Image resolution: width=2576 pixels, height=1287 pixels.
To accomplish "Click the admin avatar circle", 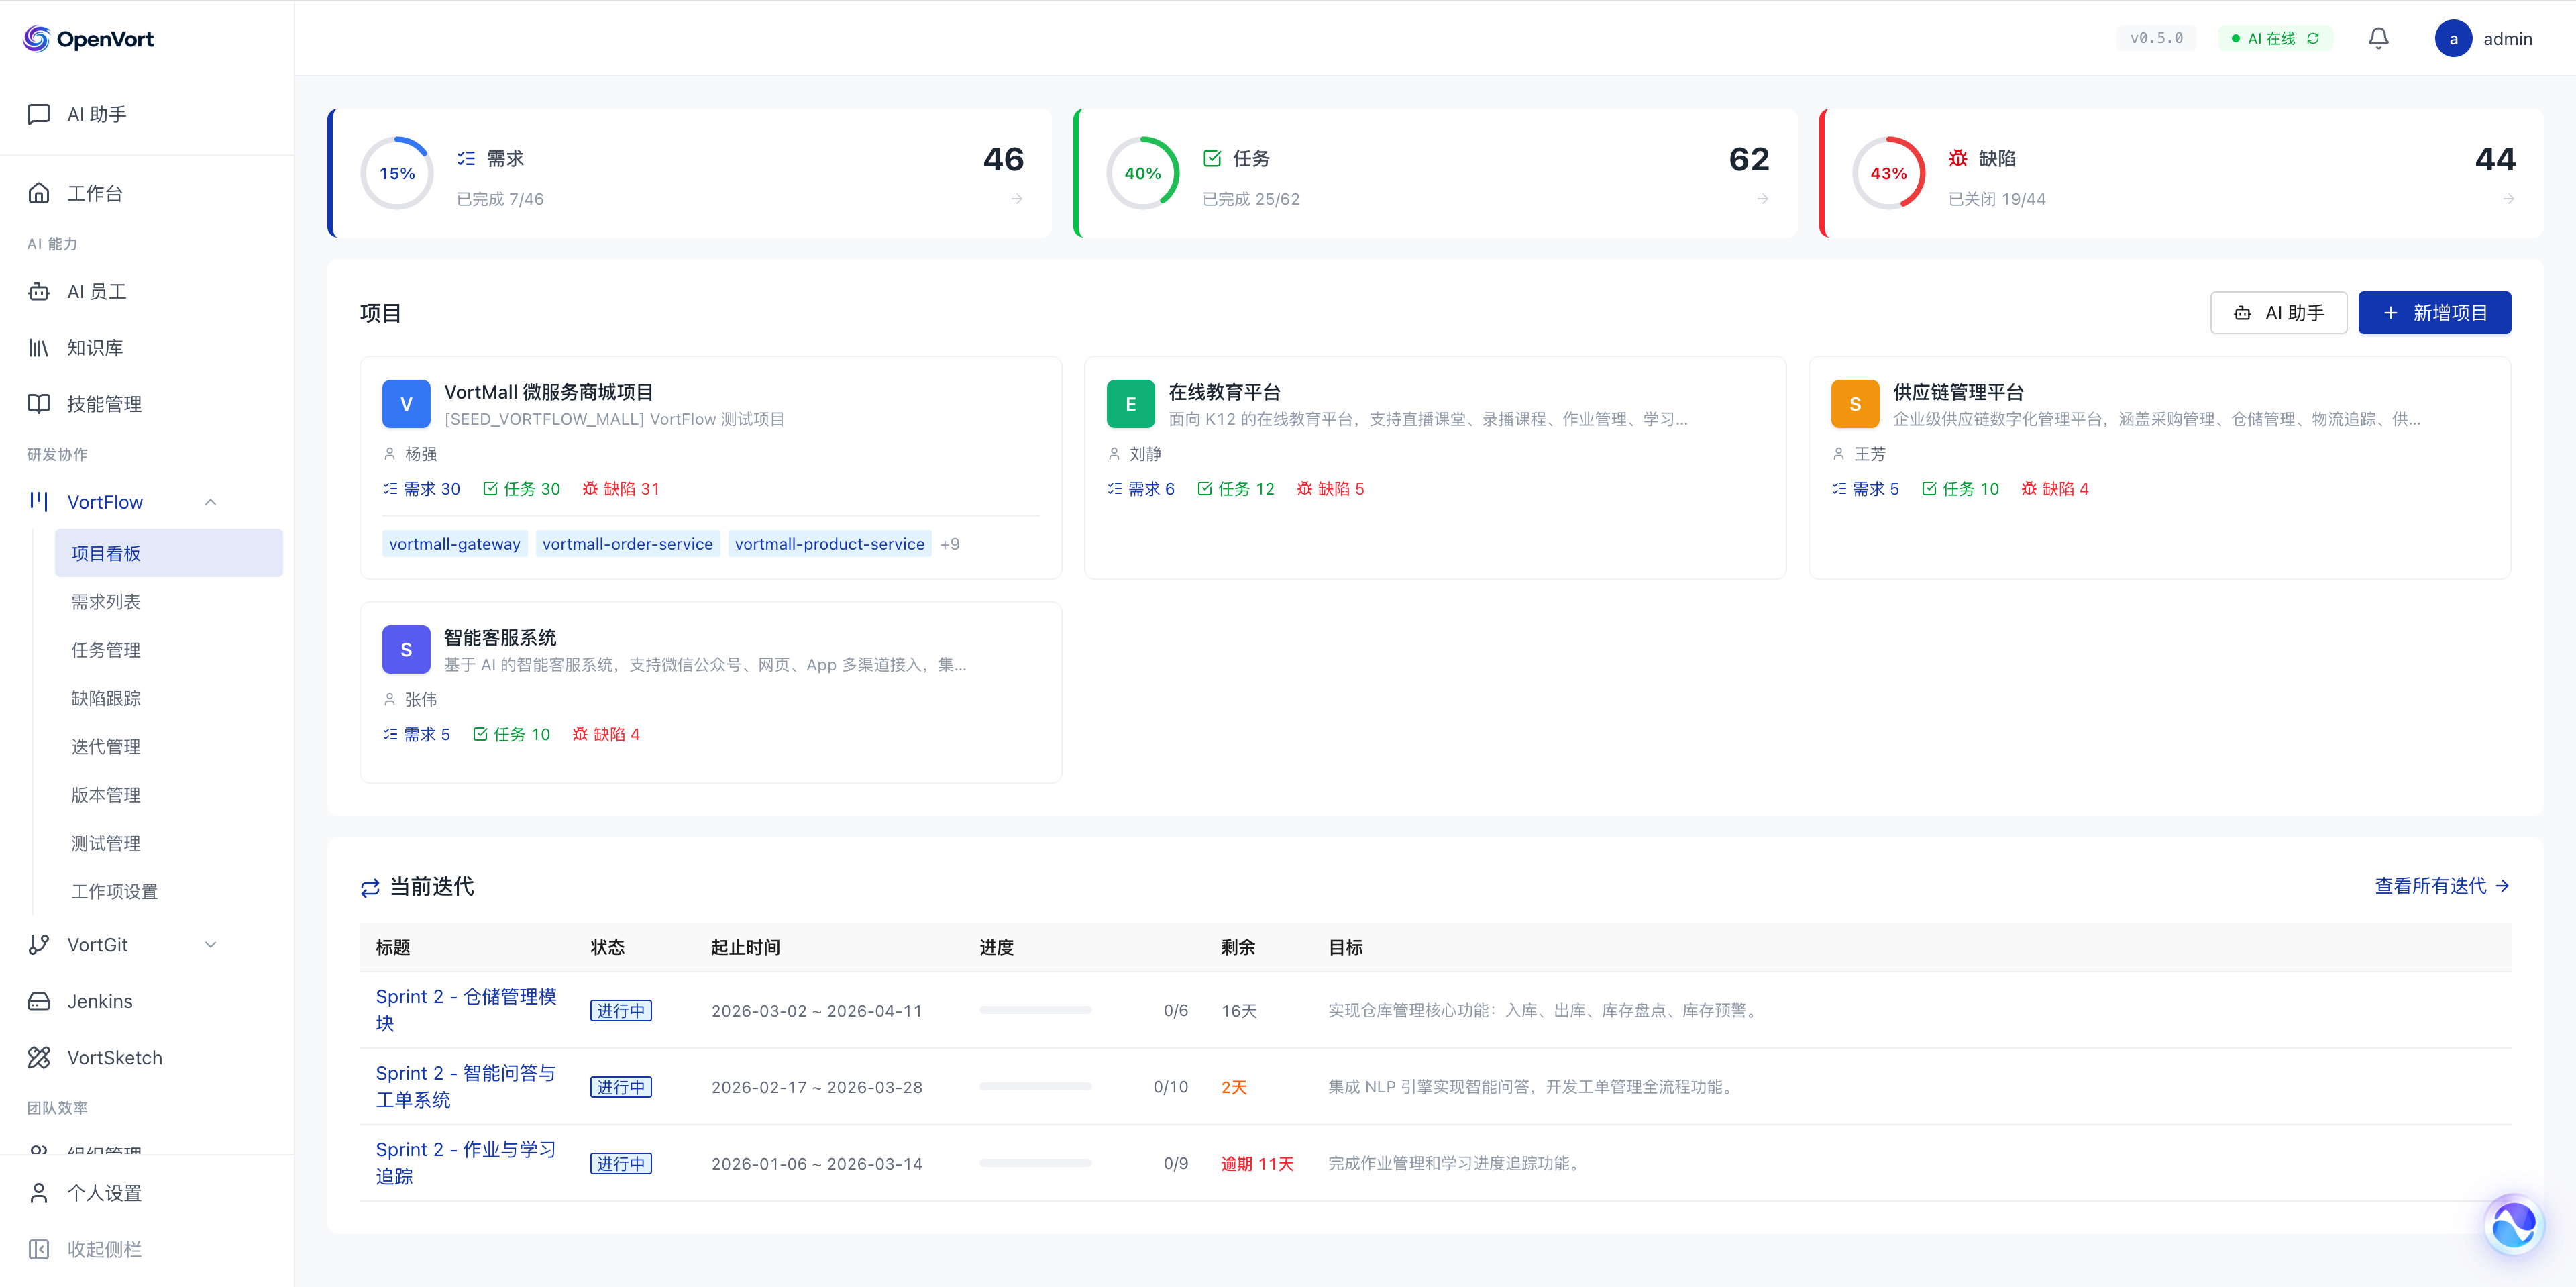I will point(2453,38).
